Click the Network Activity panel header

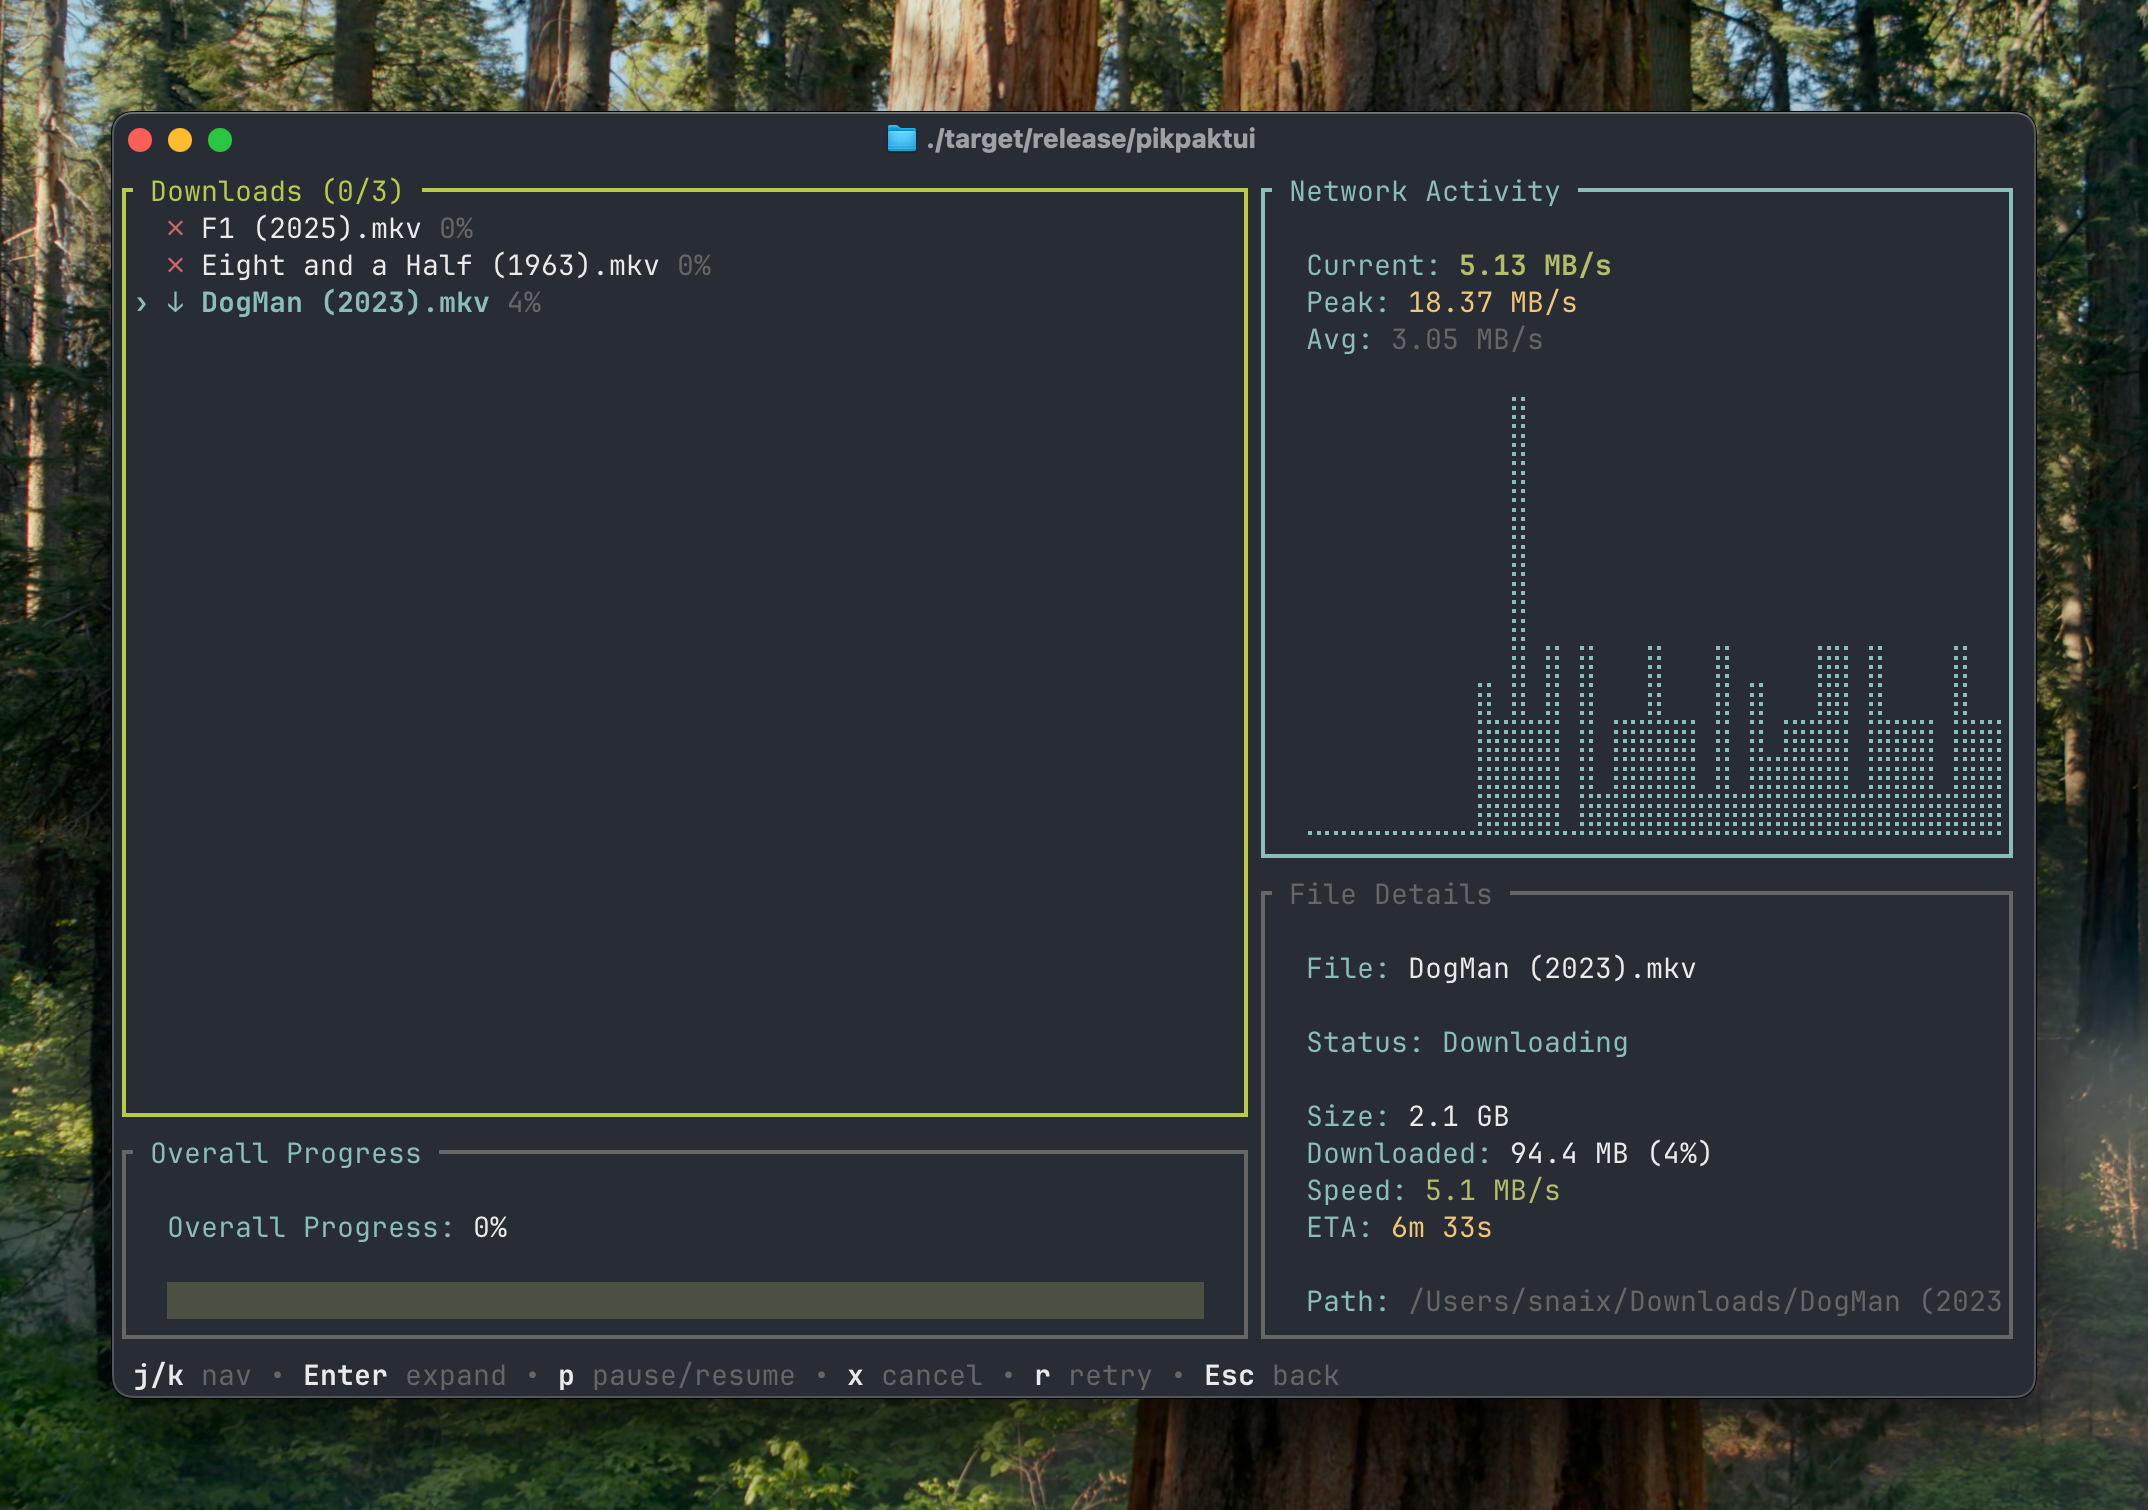point(1423,191)
